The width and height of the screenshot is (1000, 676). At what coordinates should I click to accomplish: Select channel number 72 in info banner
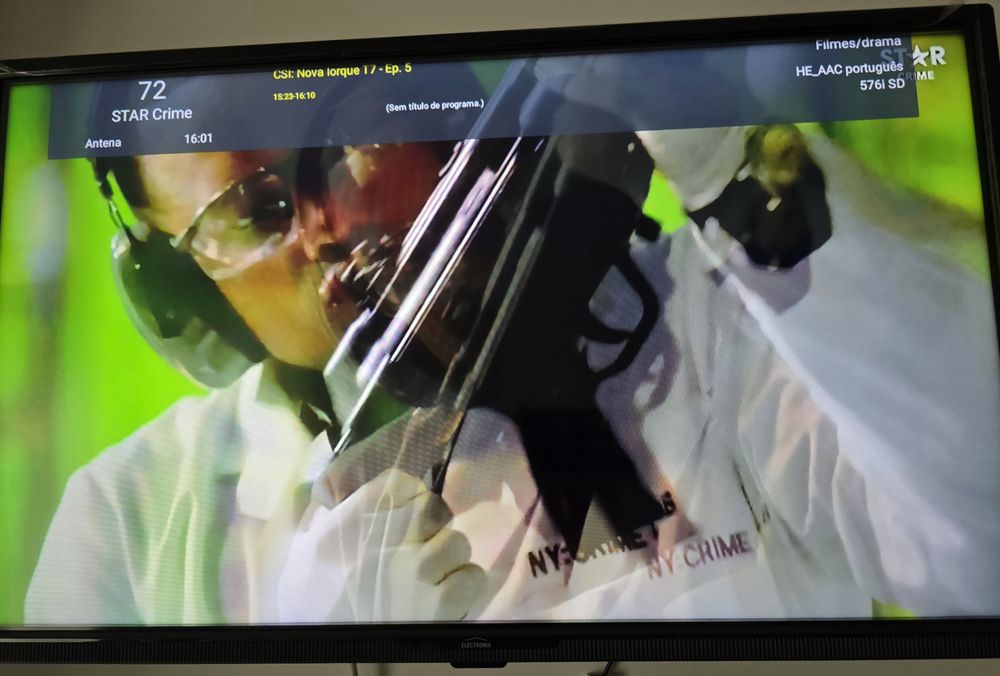152,91
